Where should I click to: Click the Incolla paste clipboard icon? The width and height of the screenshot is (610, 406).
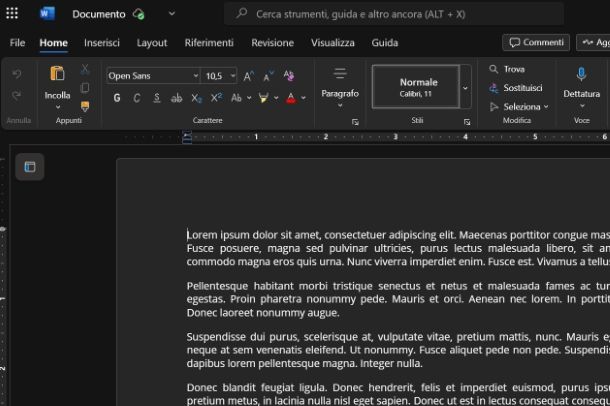click(57, 73)
